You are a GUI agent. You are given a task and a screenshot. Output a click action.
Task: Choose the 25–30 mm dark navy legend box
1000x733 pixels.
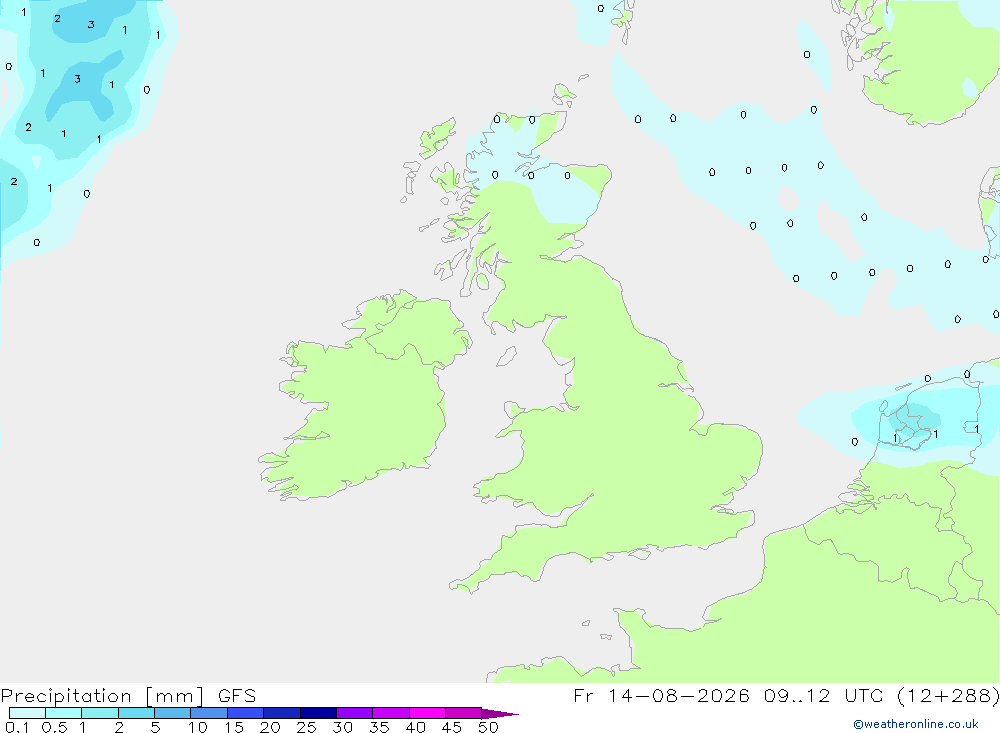(x=318, y=713)
